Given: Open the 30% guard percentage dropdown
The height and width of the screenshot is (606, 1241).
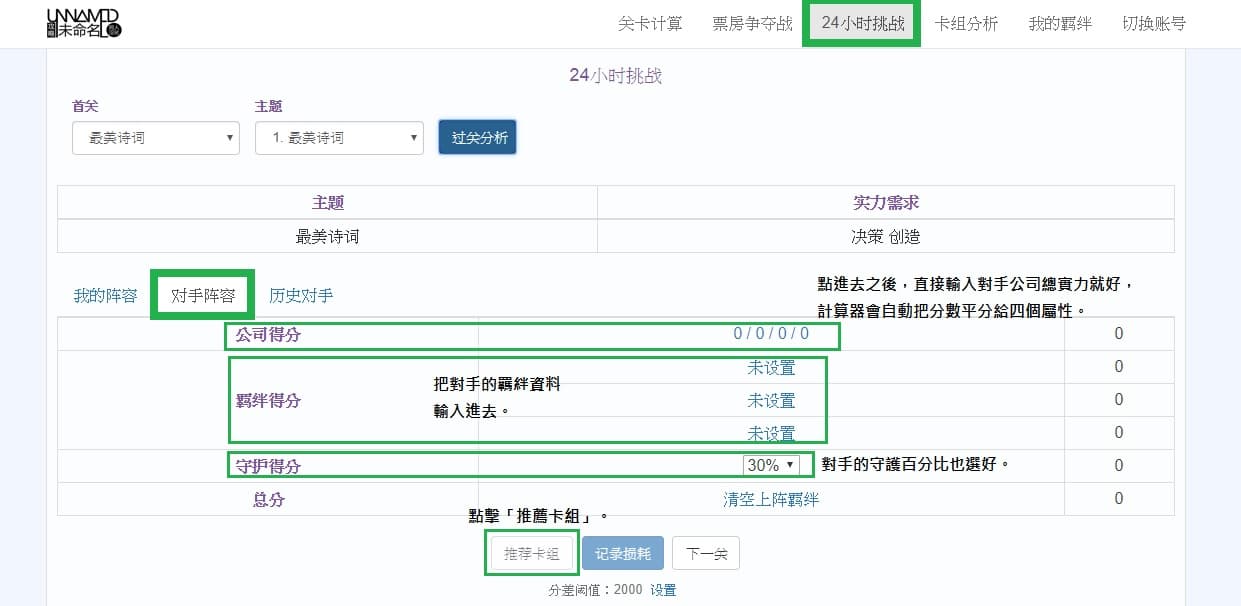Looking at the screenshot, I should [x=771, y=465].
